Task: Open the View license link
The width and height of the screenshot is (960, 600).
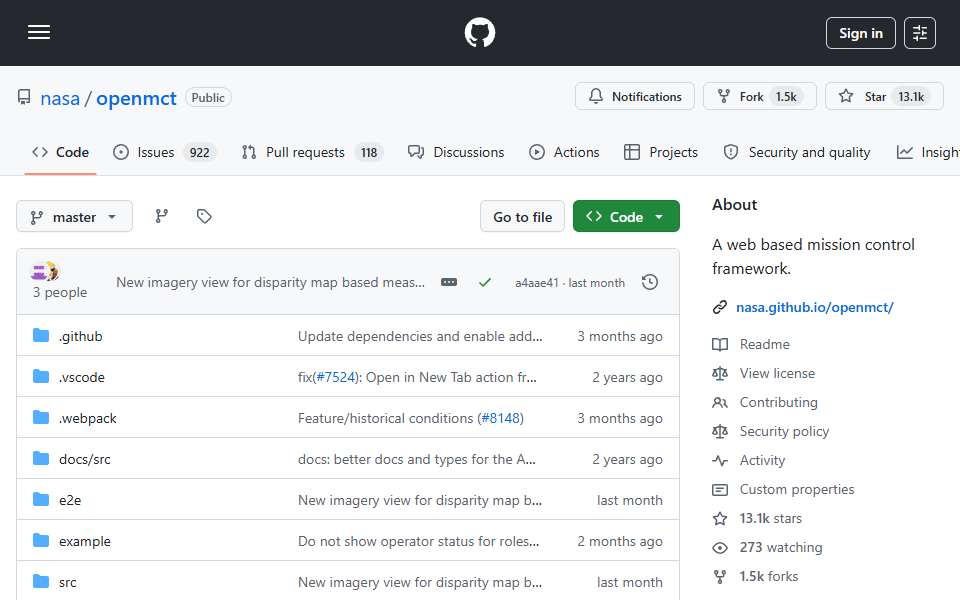Action: 777,373
